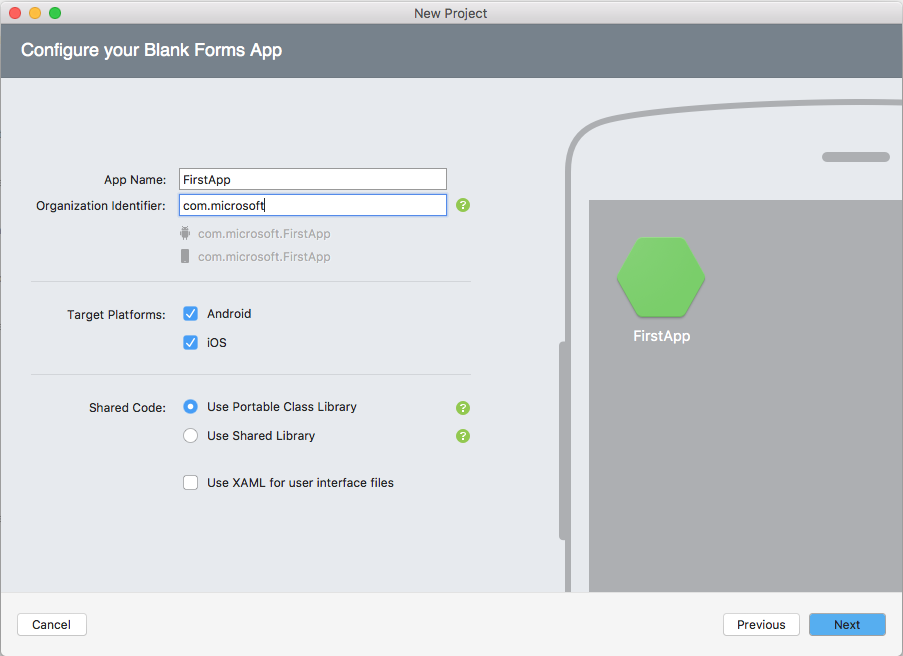Click the Organization Identifier label
The height and width of the screenshot is (656, 903).
click(101, 206)
